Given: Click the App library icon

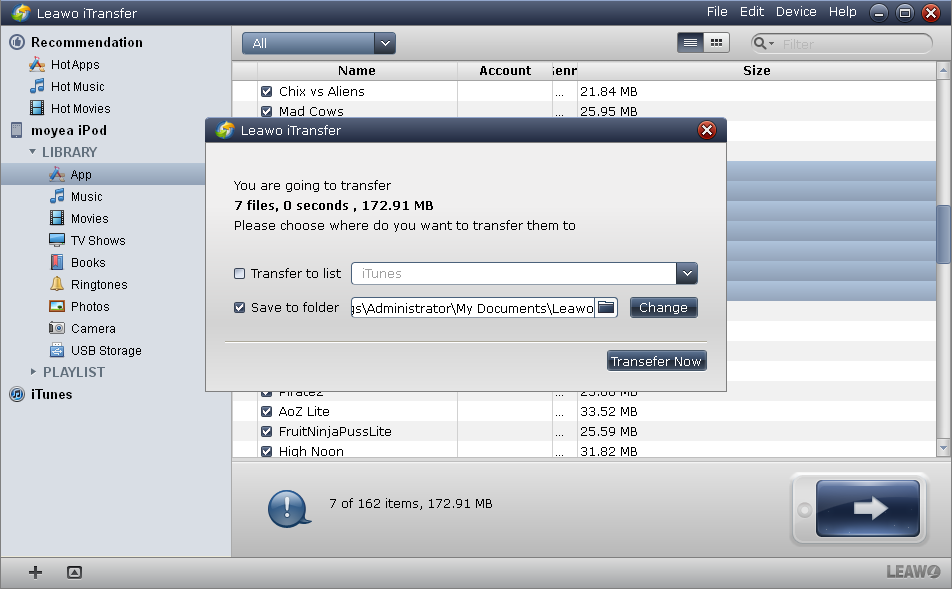Looking at the screenshot, I should [x=57, y=175].
